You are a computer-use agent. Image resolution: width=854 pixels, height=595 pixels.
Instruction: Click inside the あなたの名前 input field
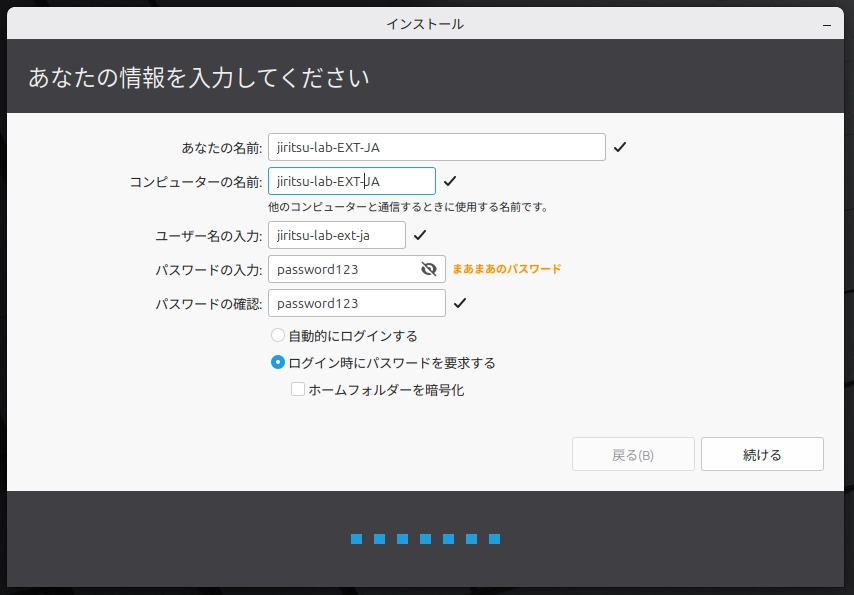pos(437,146)
